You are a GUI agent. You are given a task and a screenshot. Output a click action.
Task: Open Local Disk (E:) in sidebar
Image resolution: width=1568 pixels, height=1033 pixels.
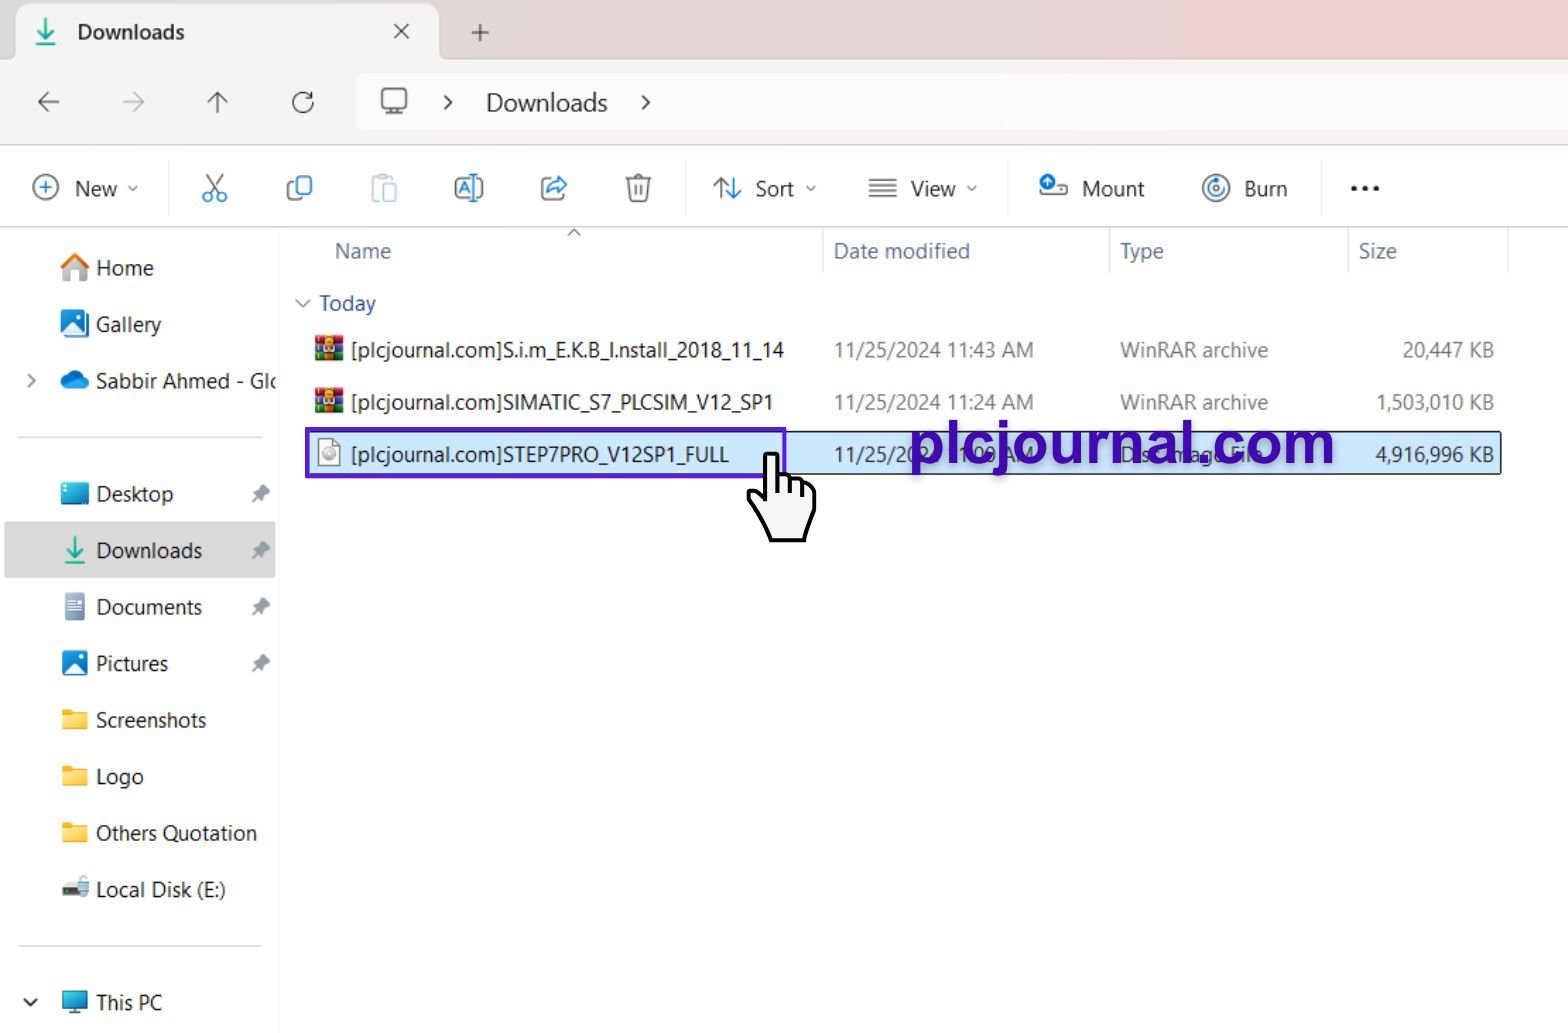coord(143,889)
